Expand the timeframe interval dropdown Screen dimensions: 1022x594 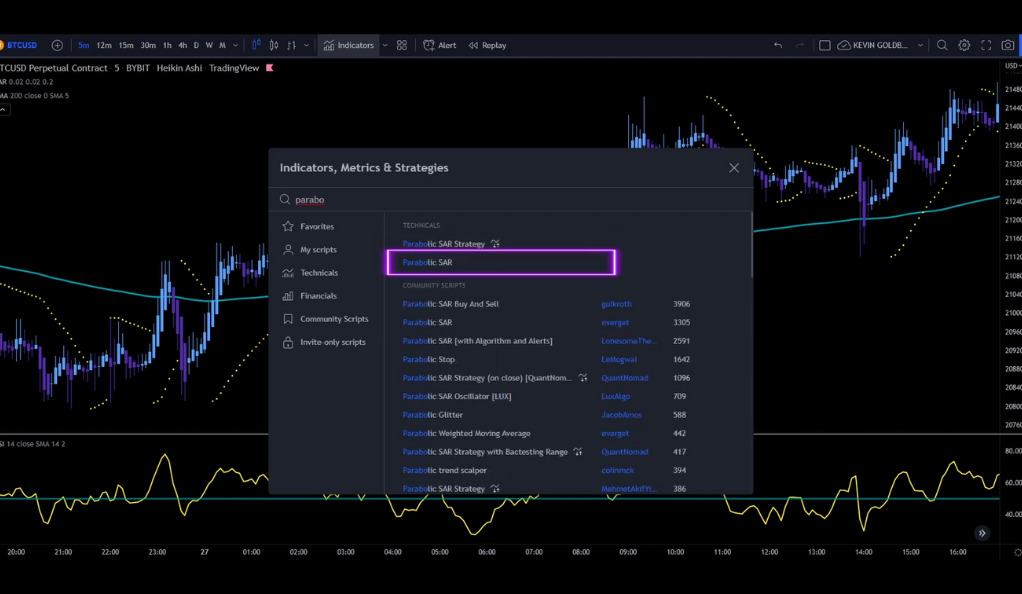coord(236,45)
